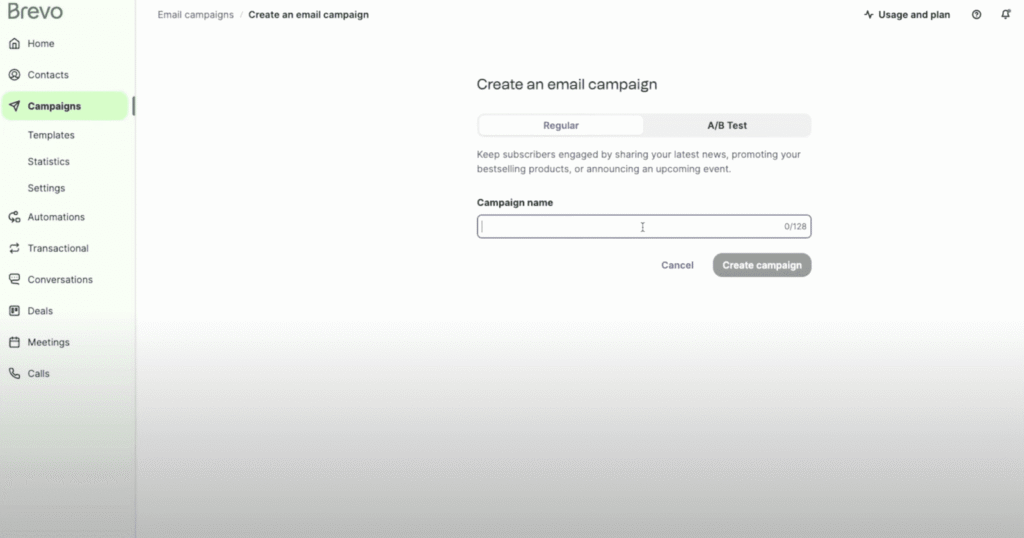Open the Conversations chat icon
Image resolution: width=1024 pixels, height=538 pixels.
click(14, 280)
